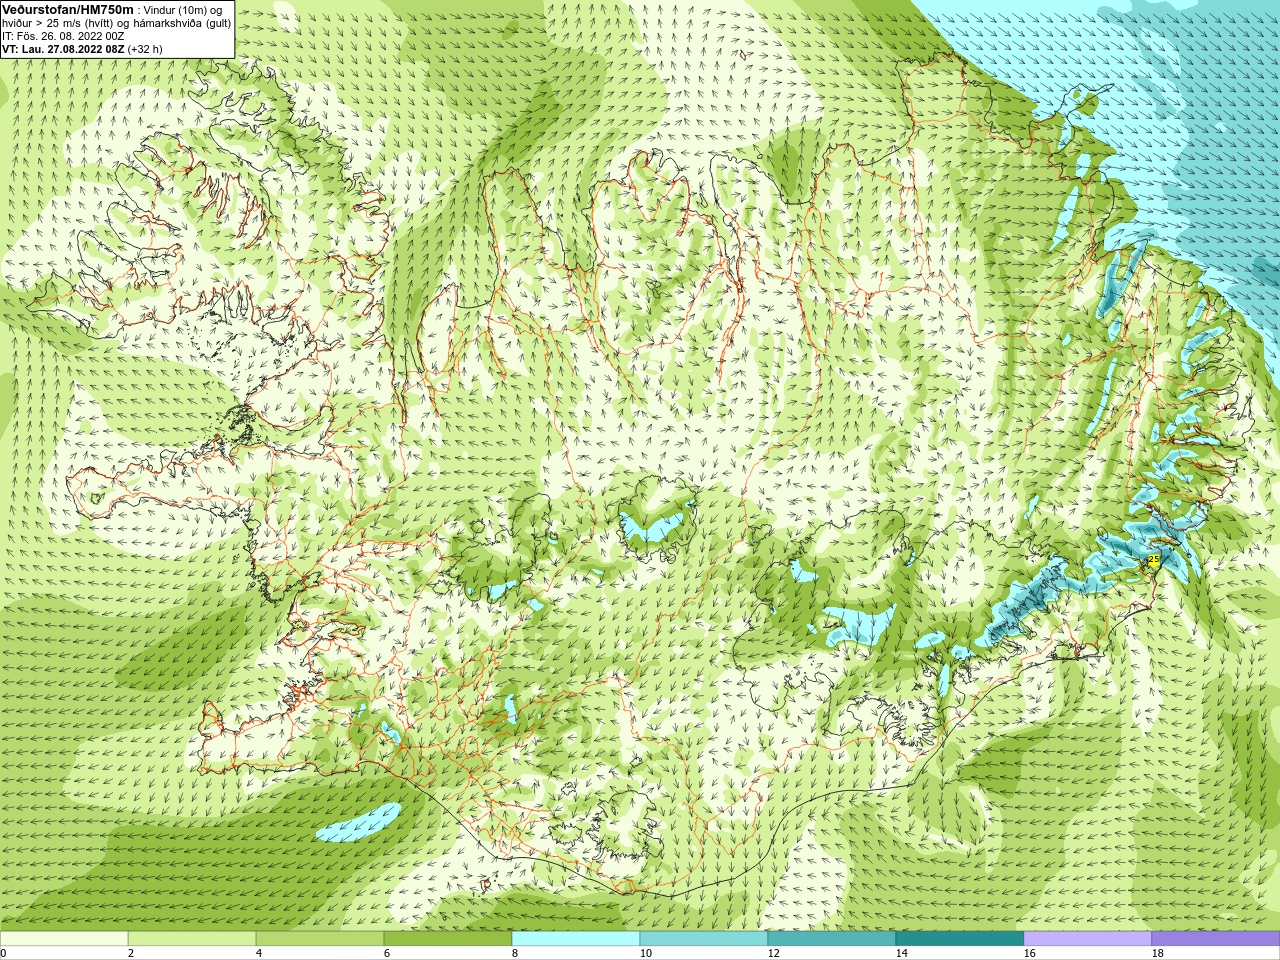
Task: Click the scale label '2'
Action: [131, 954]
